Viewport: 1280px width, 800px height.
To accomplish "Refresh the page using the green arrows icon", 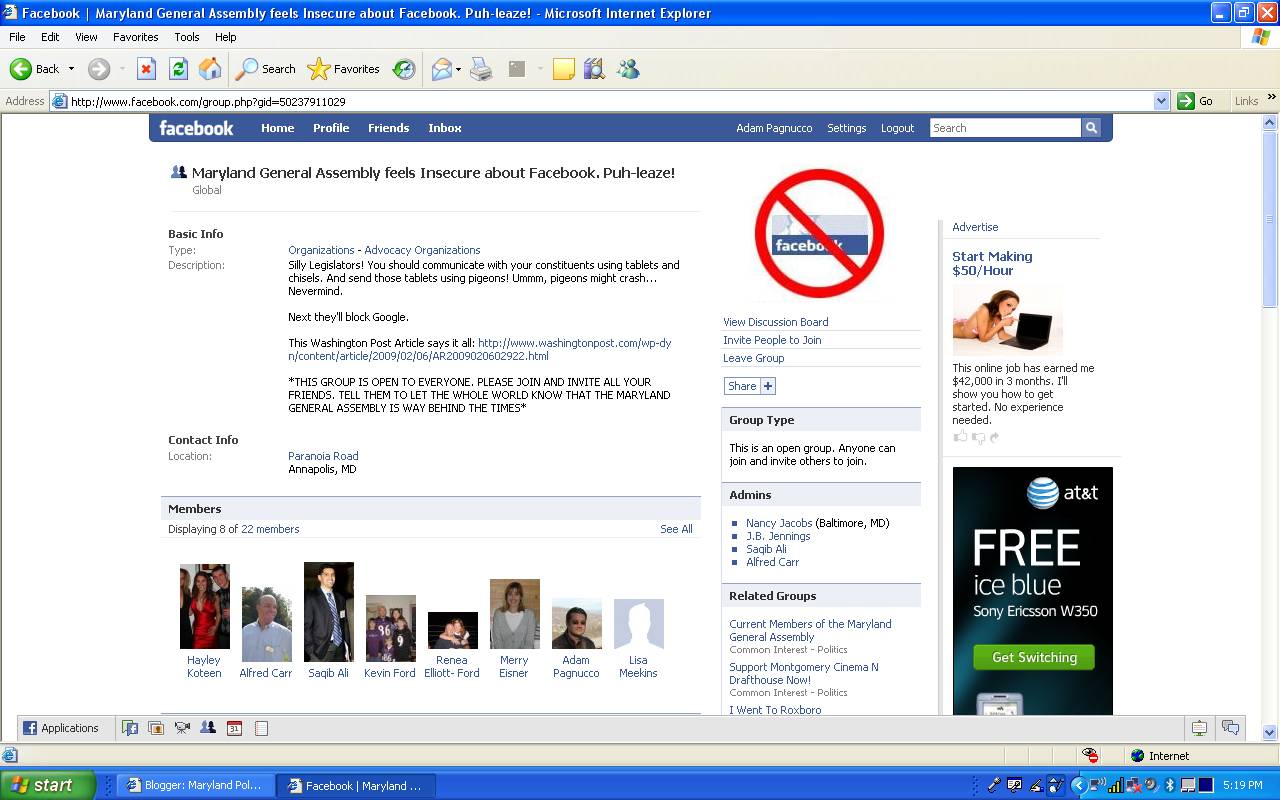I will pyautogui.click(x=178, y=69).
